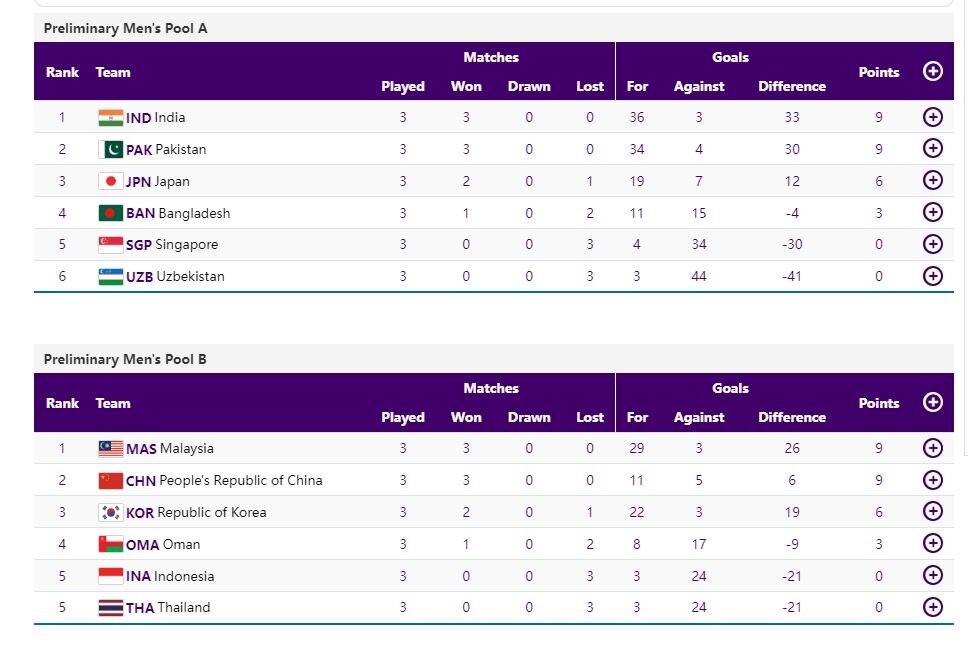The height and width of the screenshot is (651, 968).
Task: Expand all rows in Pool B header
Action: coord(932,402)
